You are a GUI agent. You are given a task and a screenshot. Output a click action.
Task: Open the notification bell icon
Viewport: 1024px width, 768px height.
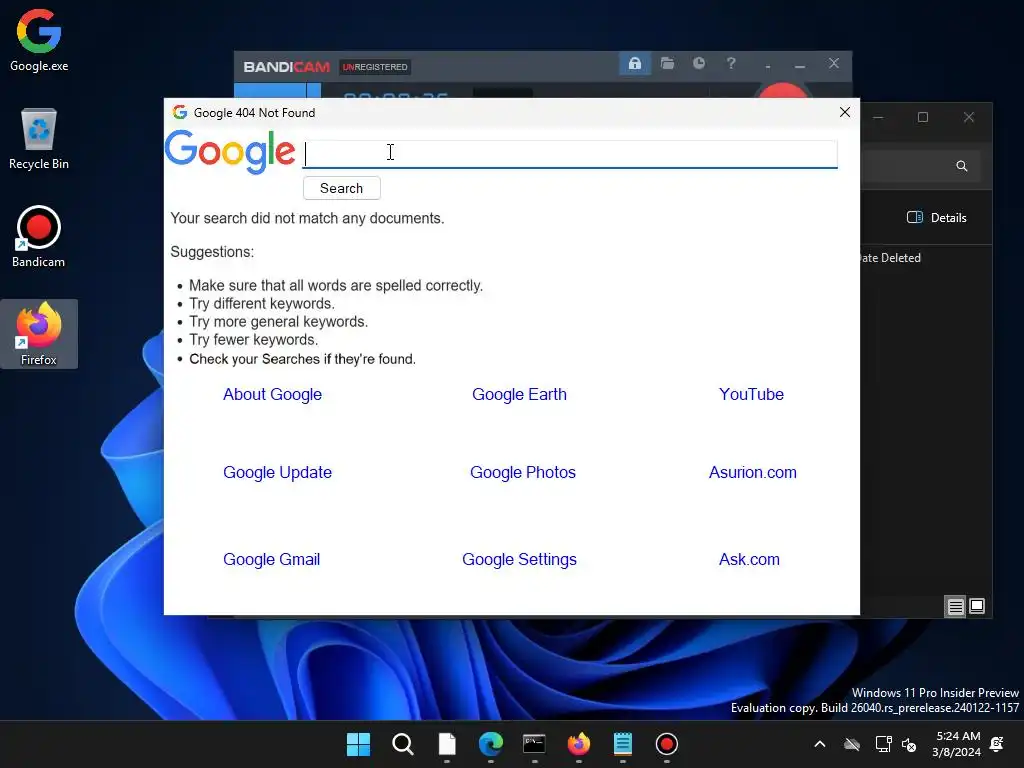pyautogui.click(x=997, y=744)
